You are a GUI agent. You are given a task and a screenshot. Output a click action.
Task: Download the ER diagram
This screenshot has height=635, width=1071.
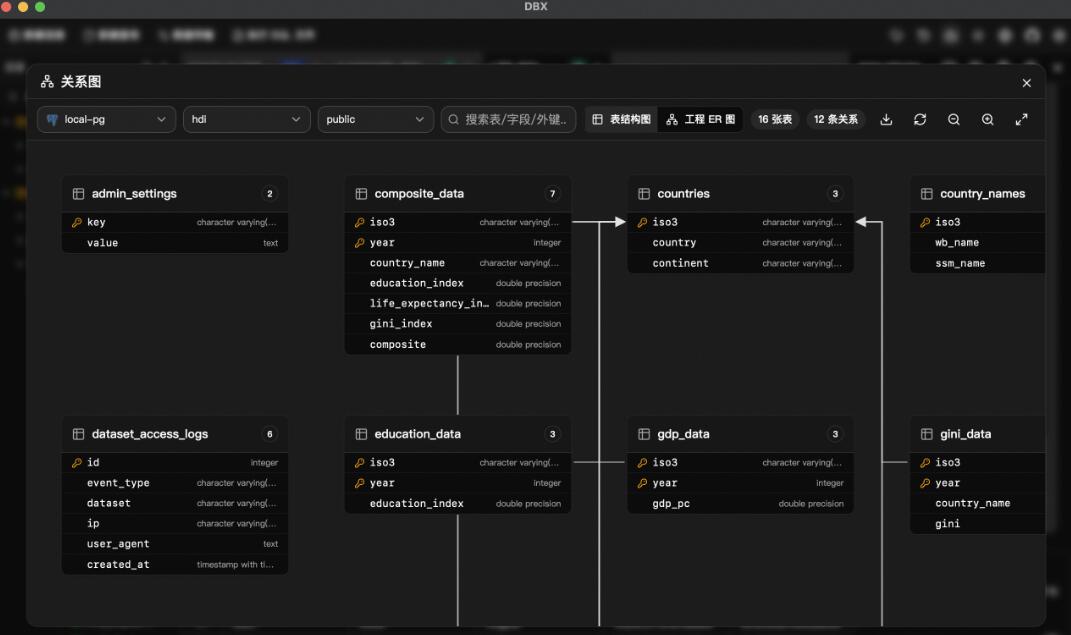(x=887, y=119)
